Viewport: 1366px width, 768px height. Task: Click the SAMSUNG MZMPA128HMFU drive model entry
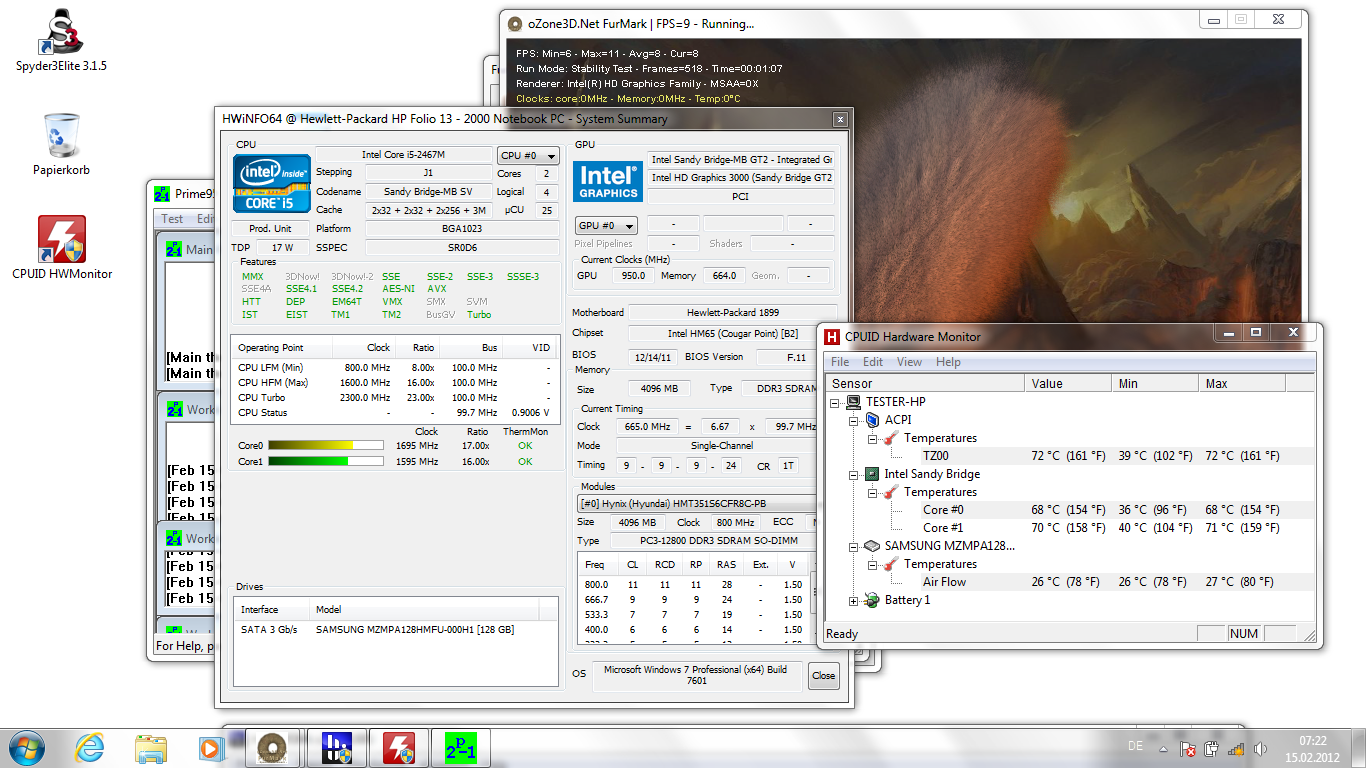pos(414,630)
